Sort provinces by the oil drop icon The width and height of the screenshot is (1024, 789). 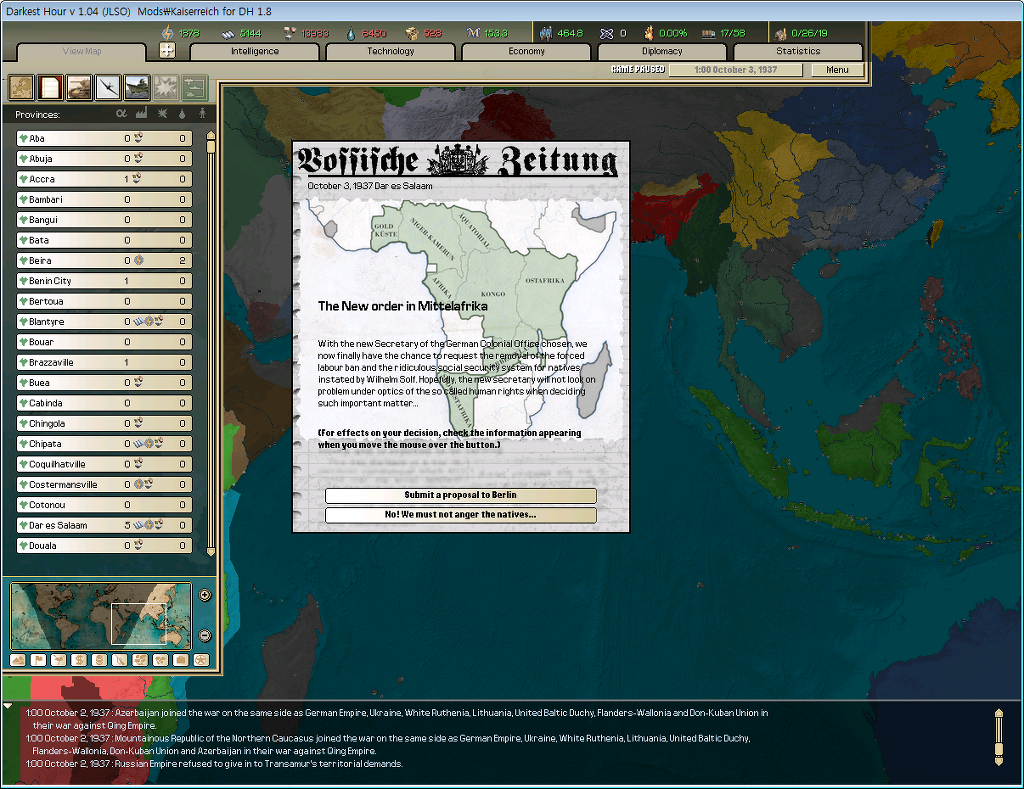click(x=182, y=114)
